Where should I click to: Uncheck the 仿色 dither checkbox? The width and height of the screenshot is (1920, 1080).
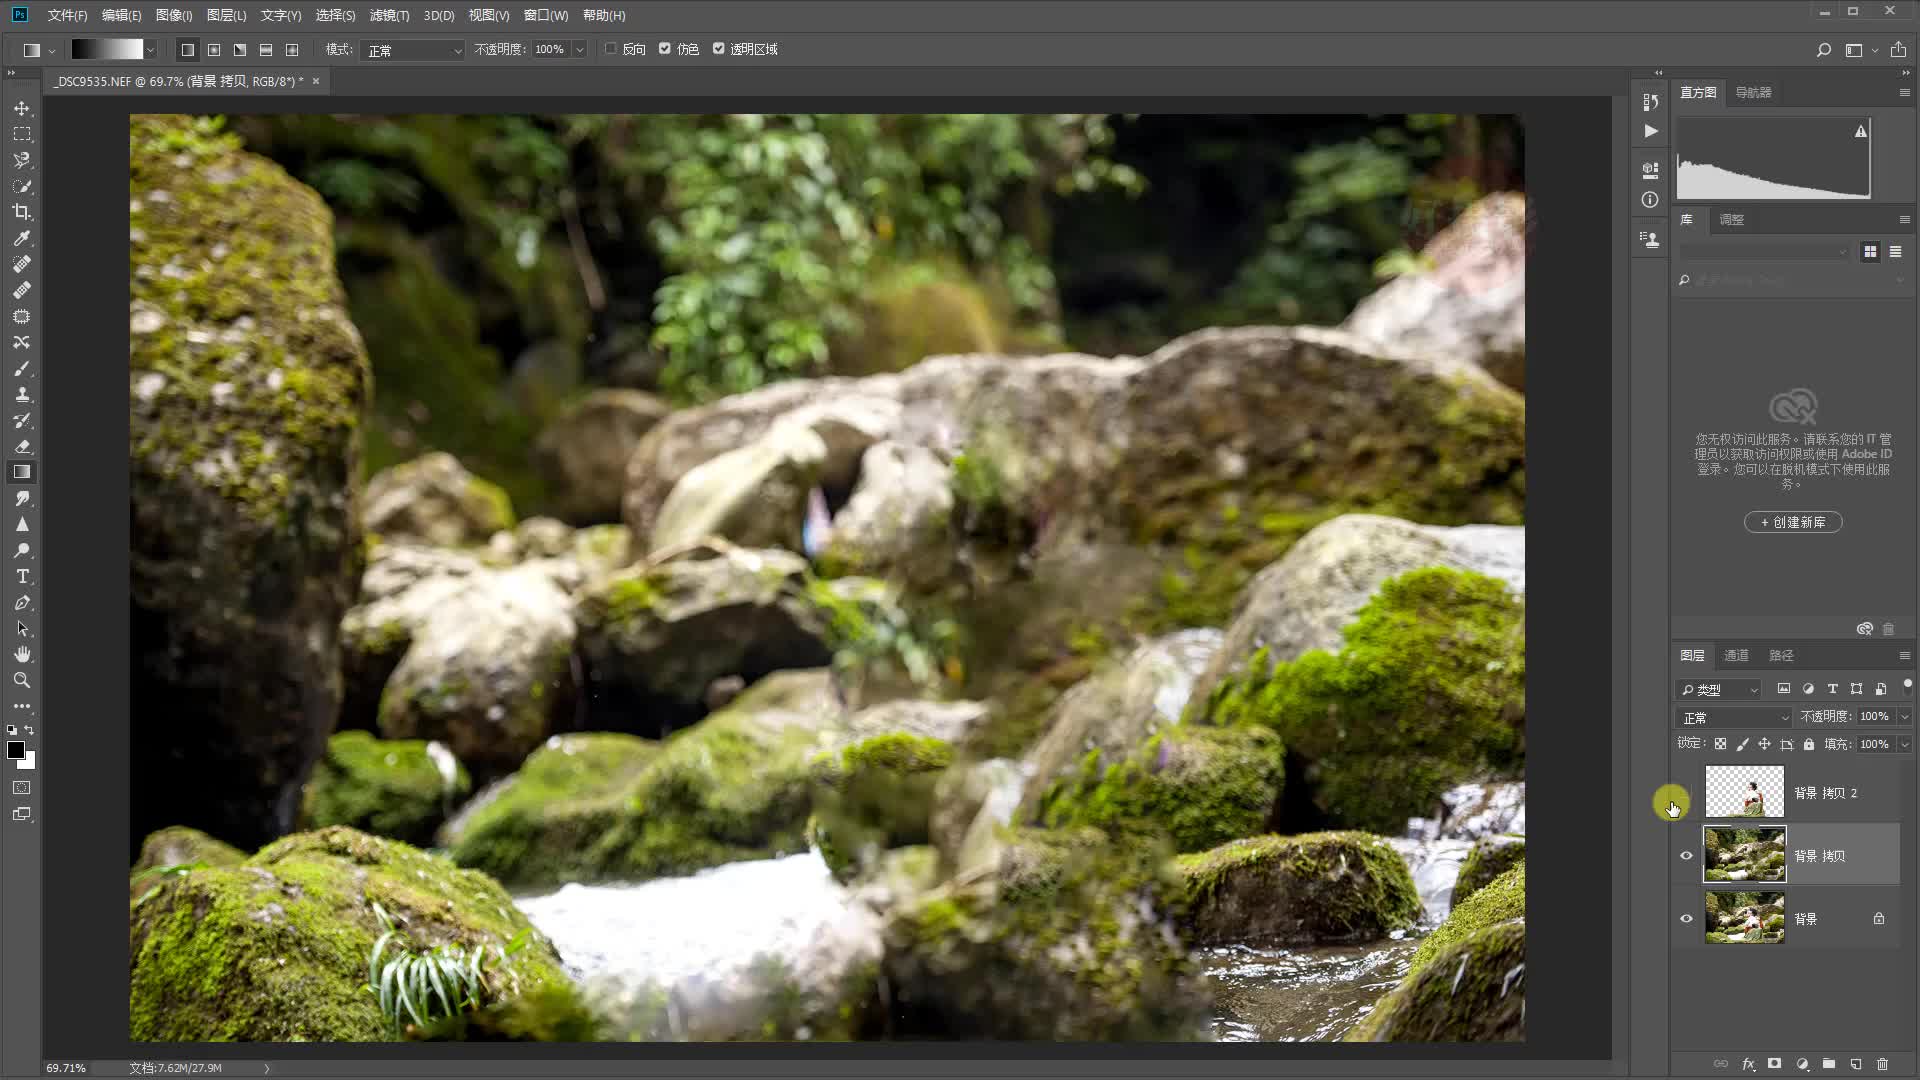pos(665,48)
